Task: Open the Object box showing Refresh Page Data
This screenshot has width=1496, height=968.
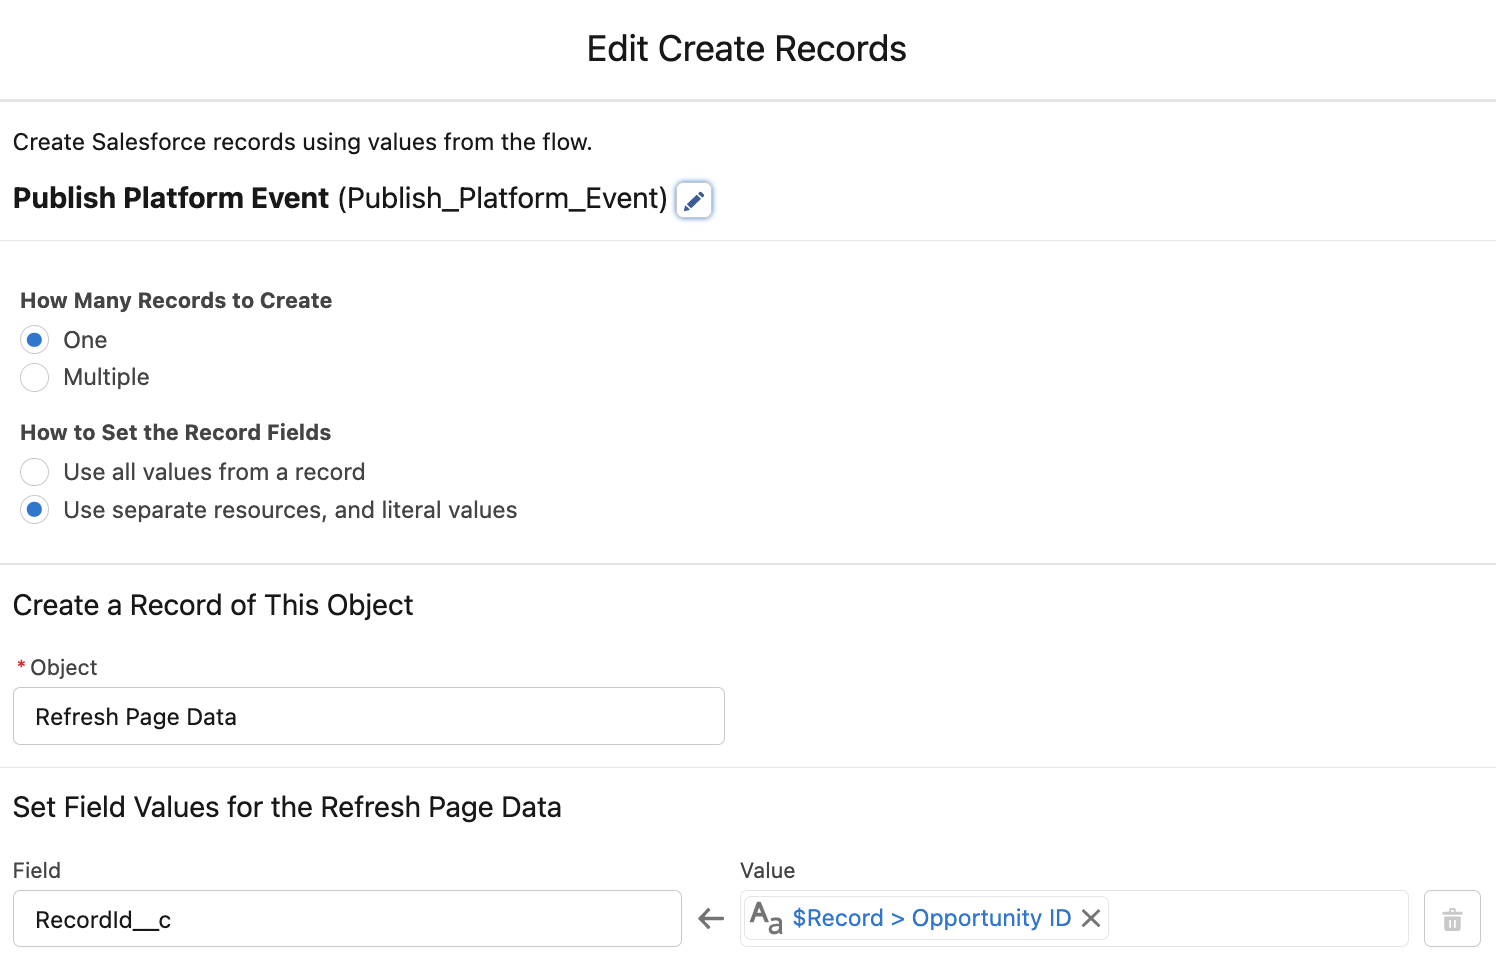Action: (368, 717)
